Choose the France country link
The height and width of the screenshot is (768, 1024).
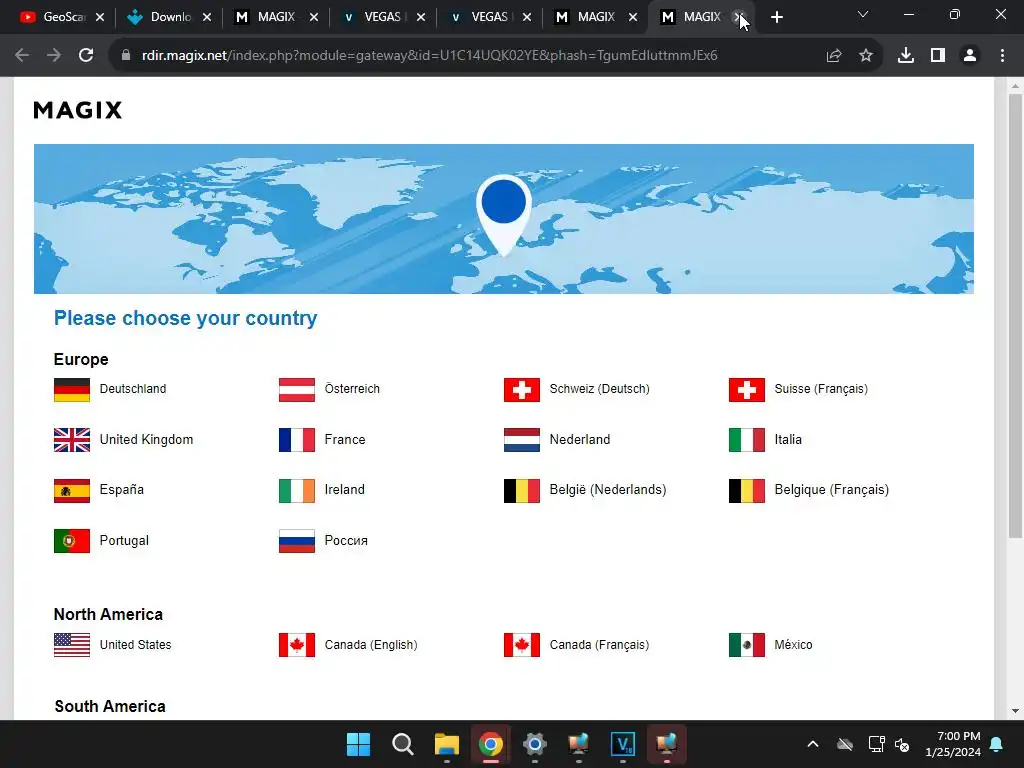[x=345, y=440]
